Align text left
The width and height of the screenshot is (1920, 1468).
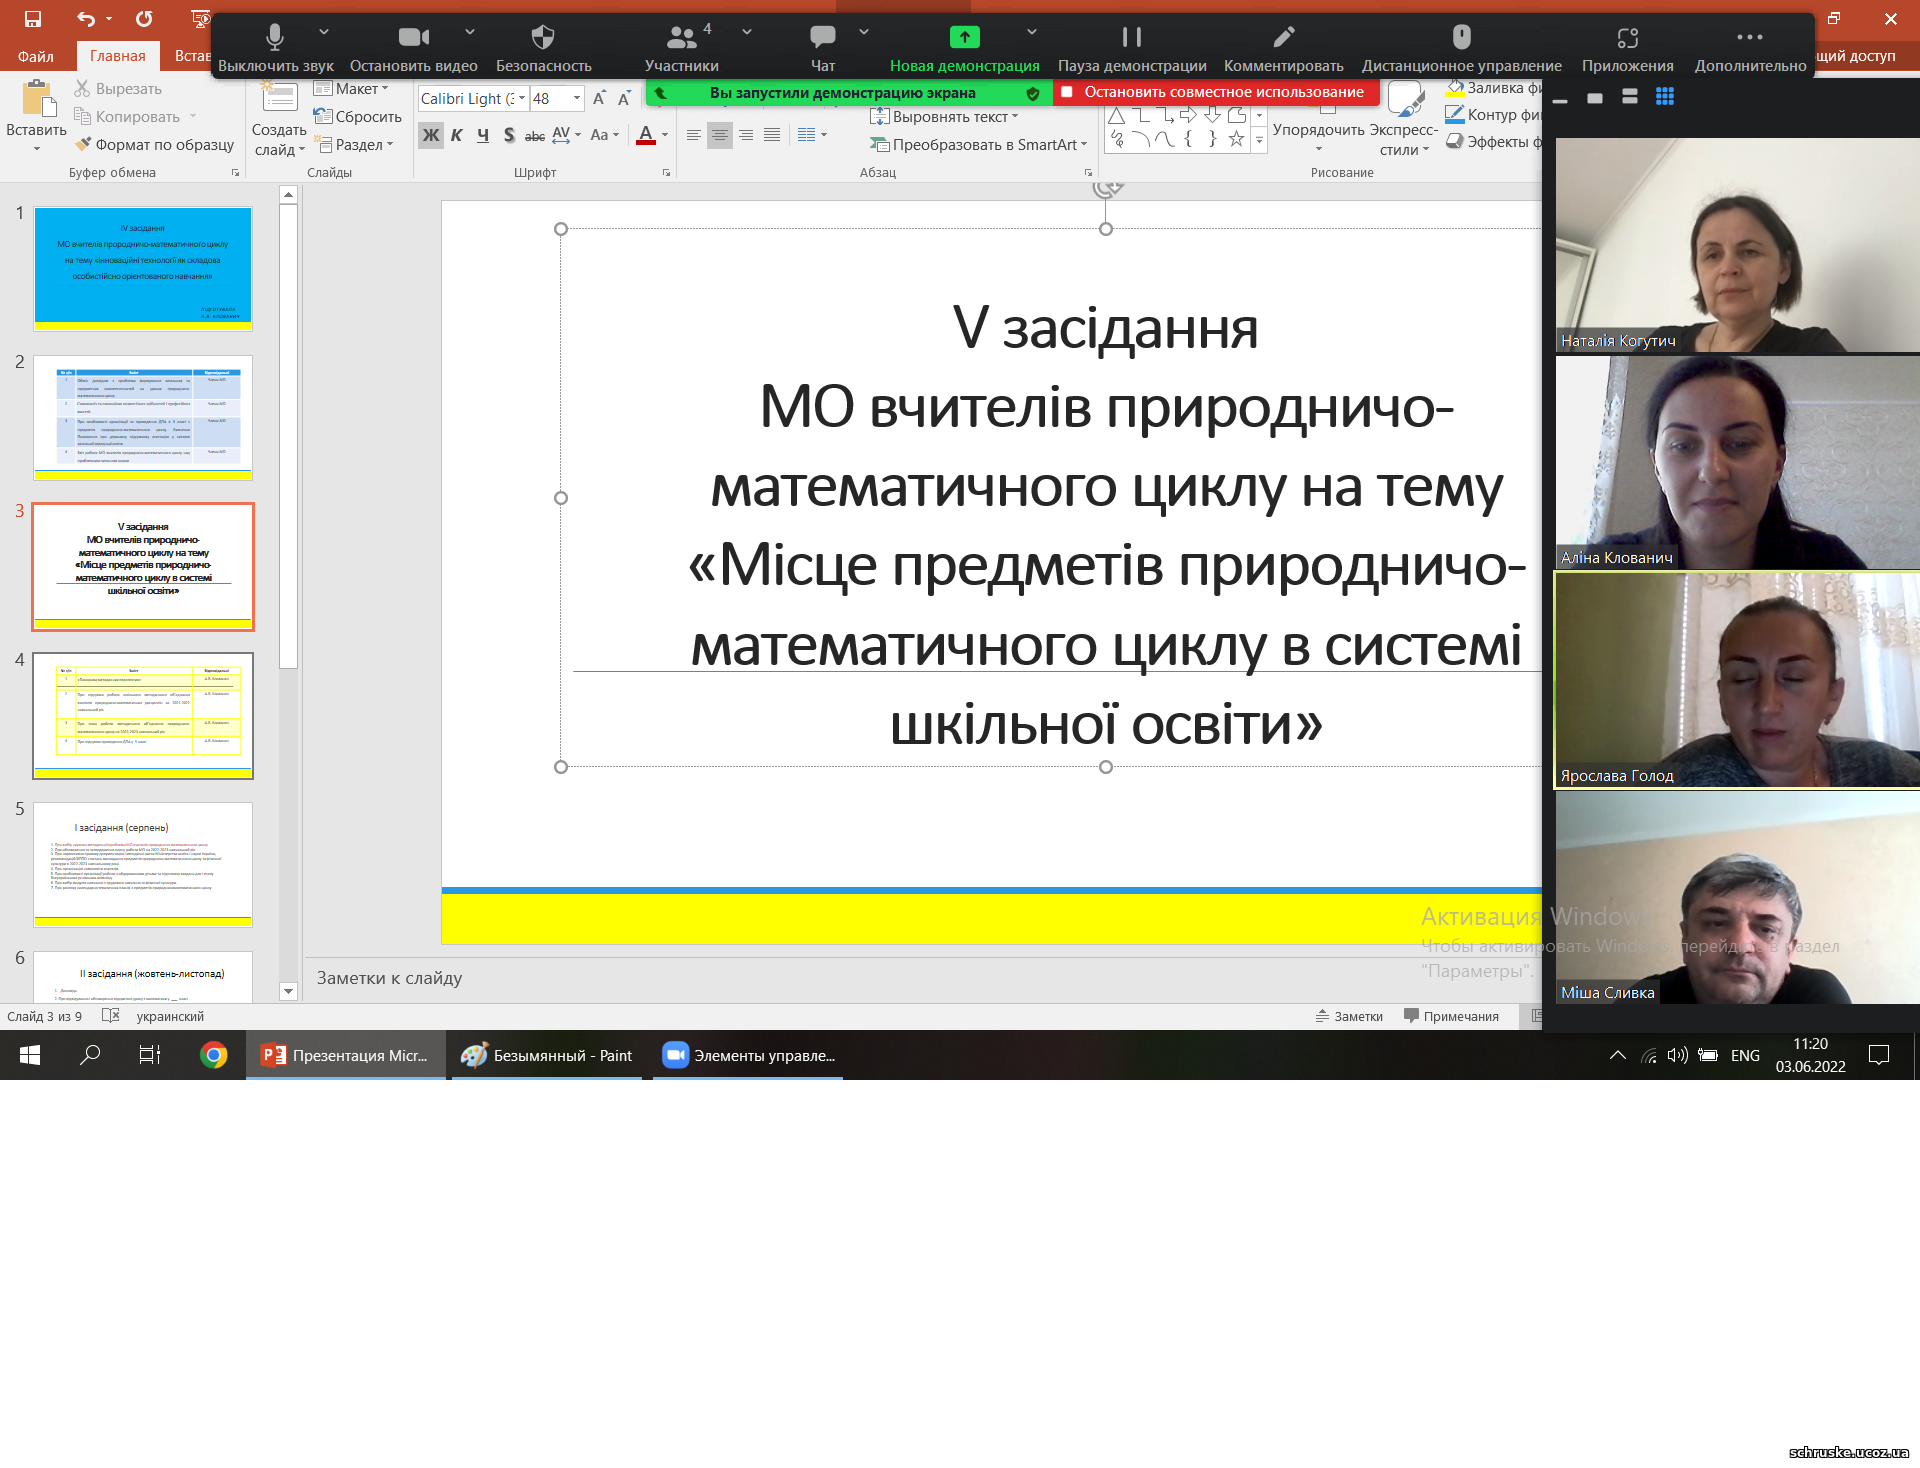pyautogui.click(x=694, y=135)
